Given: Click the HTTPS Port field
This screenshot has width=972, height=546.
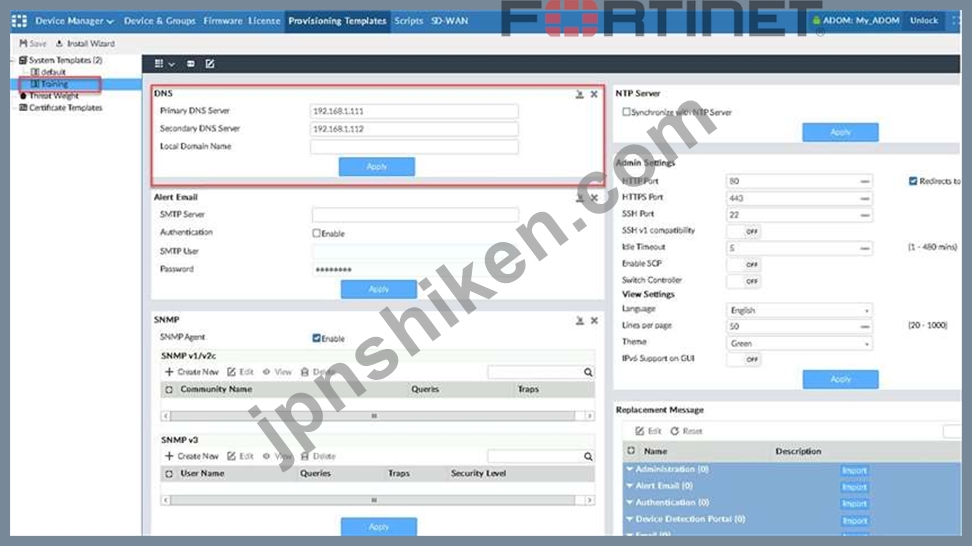Looking at the screenshot, I should coord(798,198).
